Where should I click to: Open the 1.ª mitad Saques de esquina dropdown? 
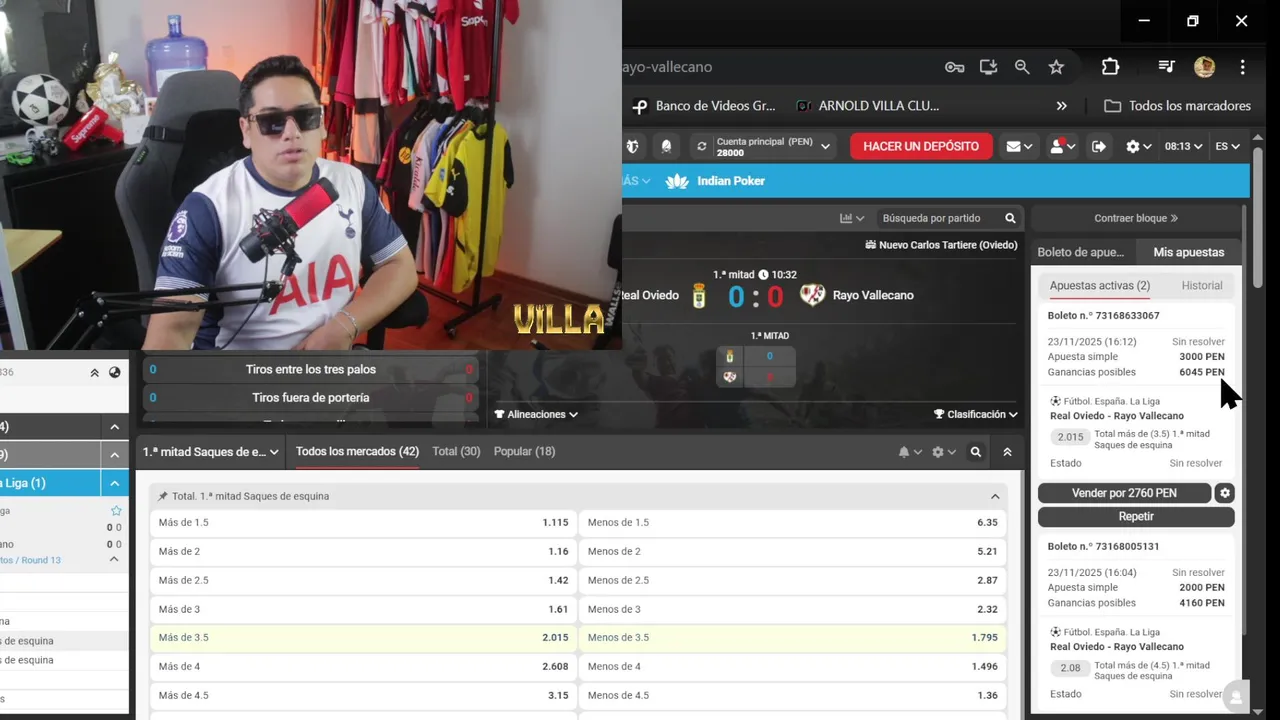pos(211,452)
